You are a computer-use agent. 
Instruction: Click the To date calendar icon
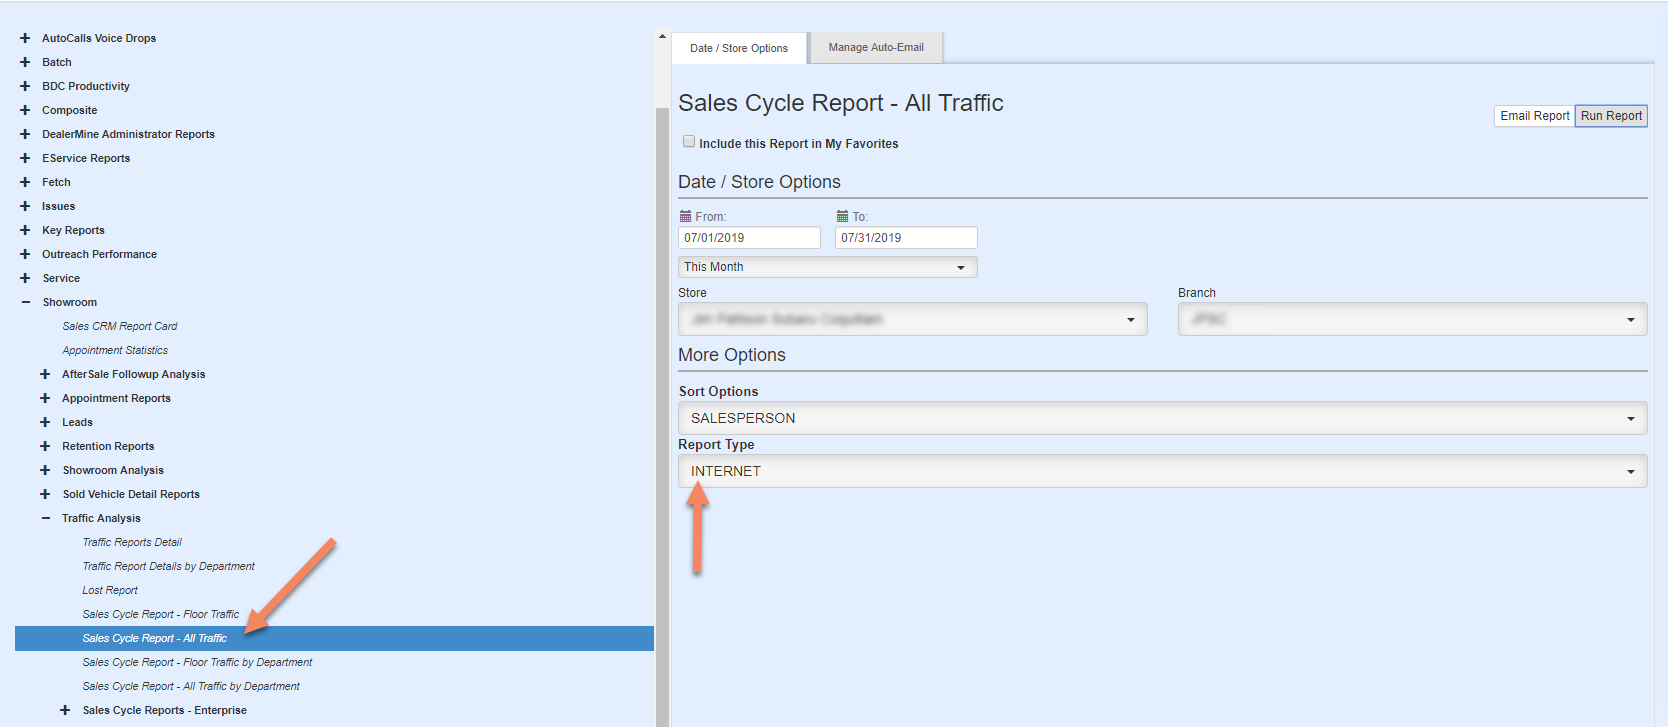click(842, 216)
